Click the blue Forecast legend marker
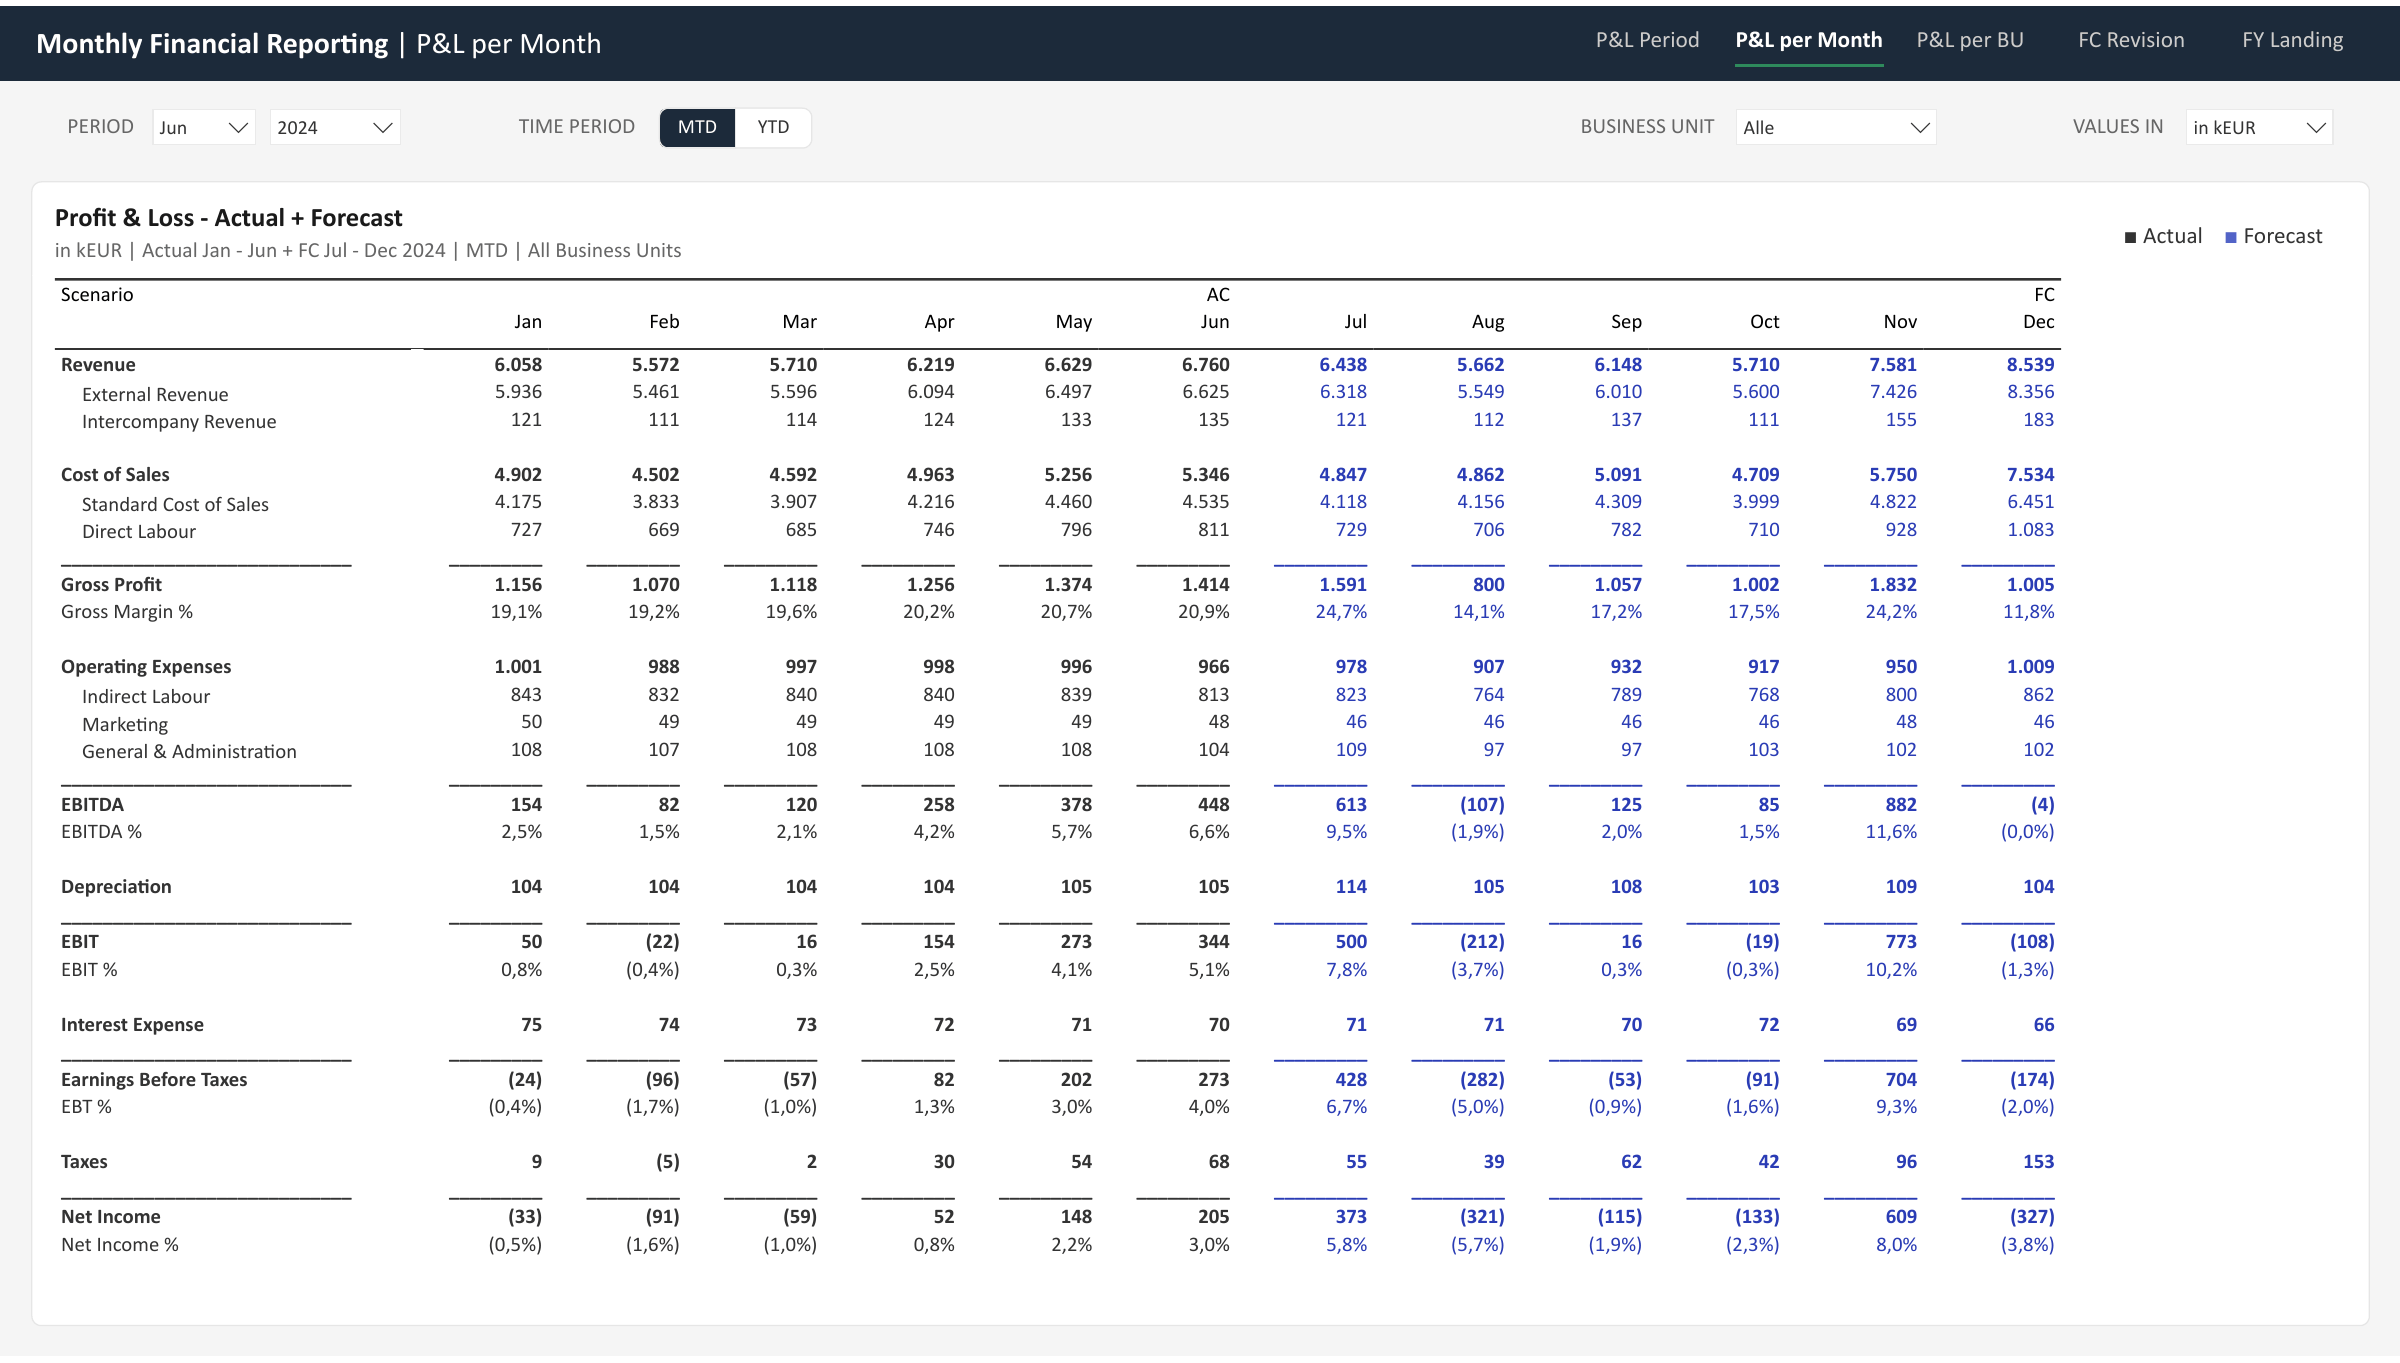This screenshot has height=1363, width=2400. point(2230,238)
